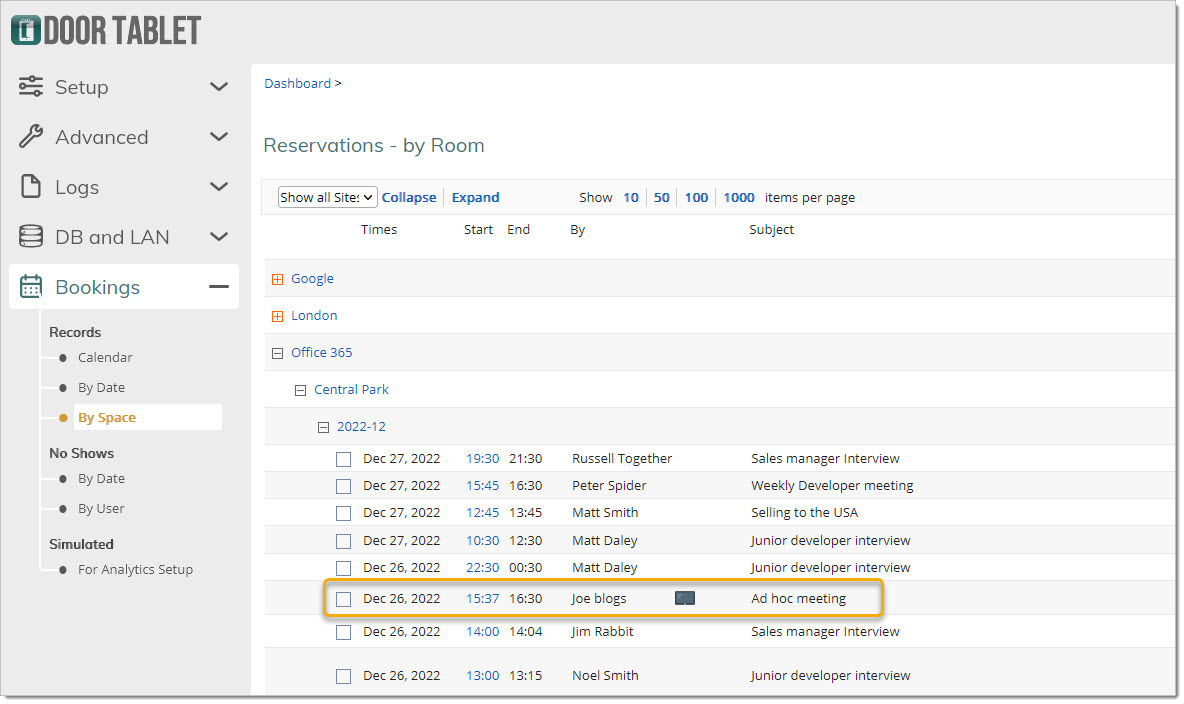Click the Bookings calendar icon
Screen dimensions: 1184x704
tap(31, 286)
